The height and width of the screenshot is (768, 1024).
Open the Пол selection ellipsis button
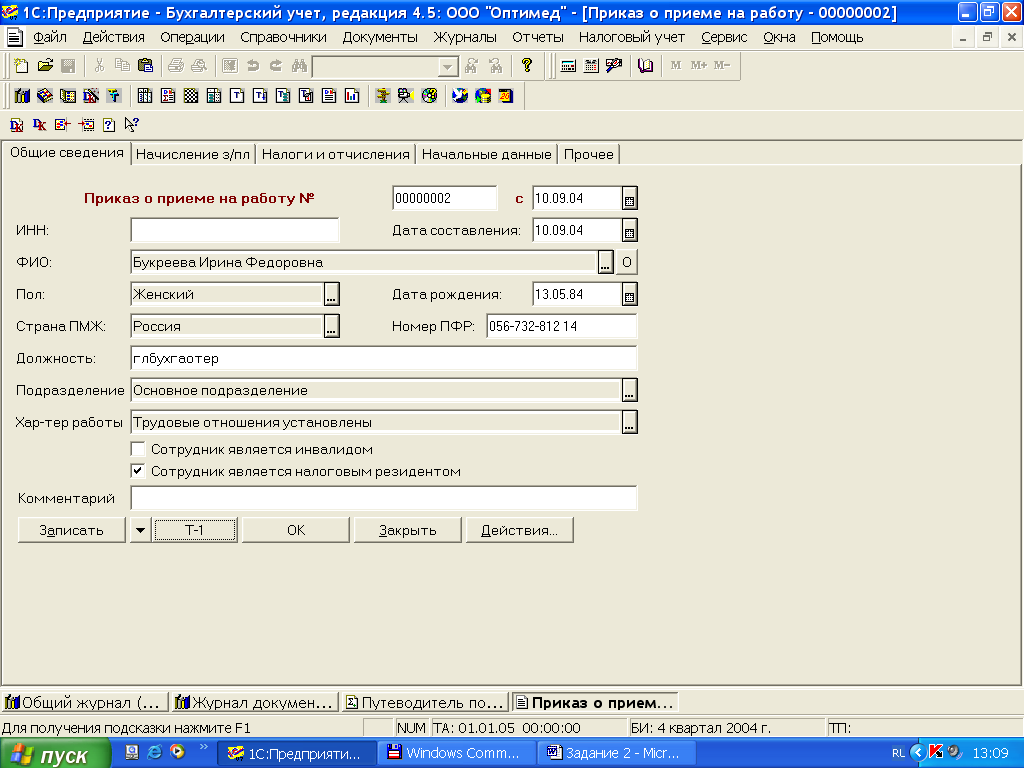coord(332,295)
